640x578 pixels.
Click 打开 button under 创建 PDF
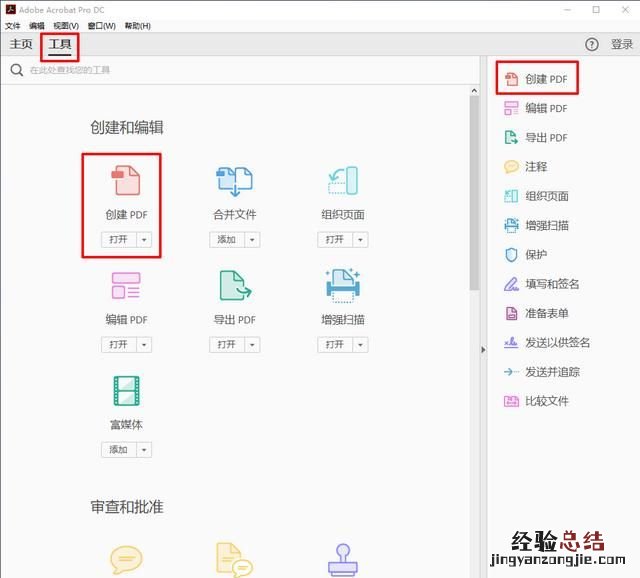point(119,240)
